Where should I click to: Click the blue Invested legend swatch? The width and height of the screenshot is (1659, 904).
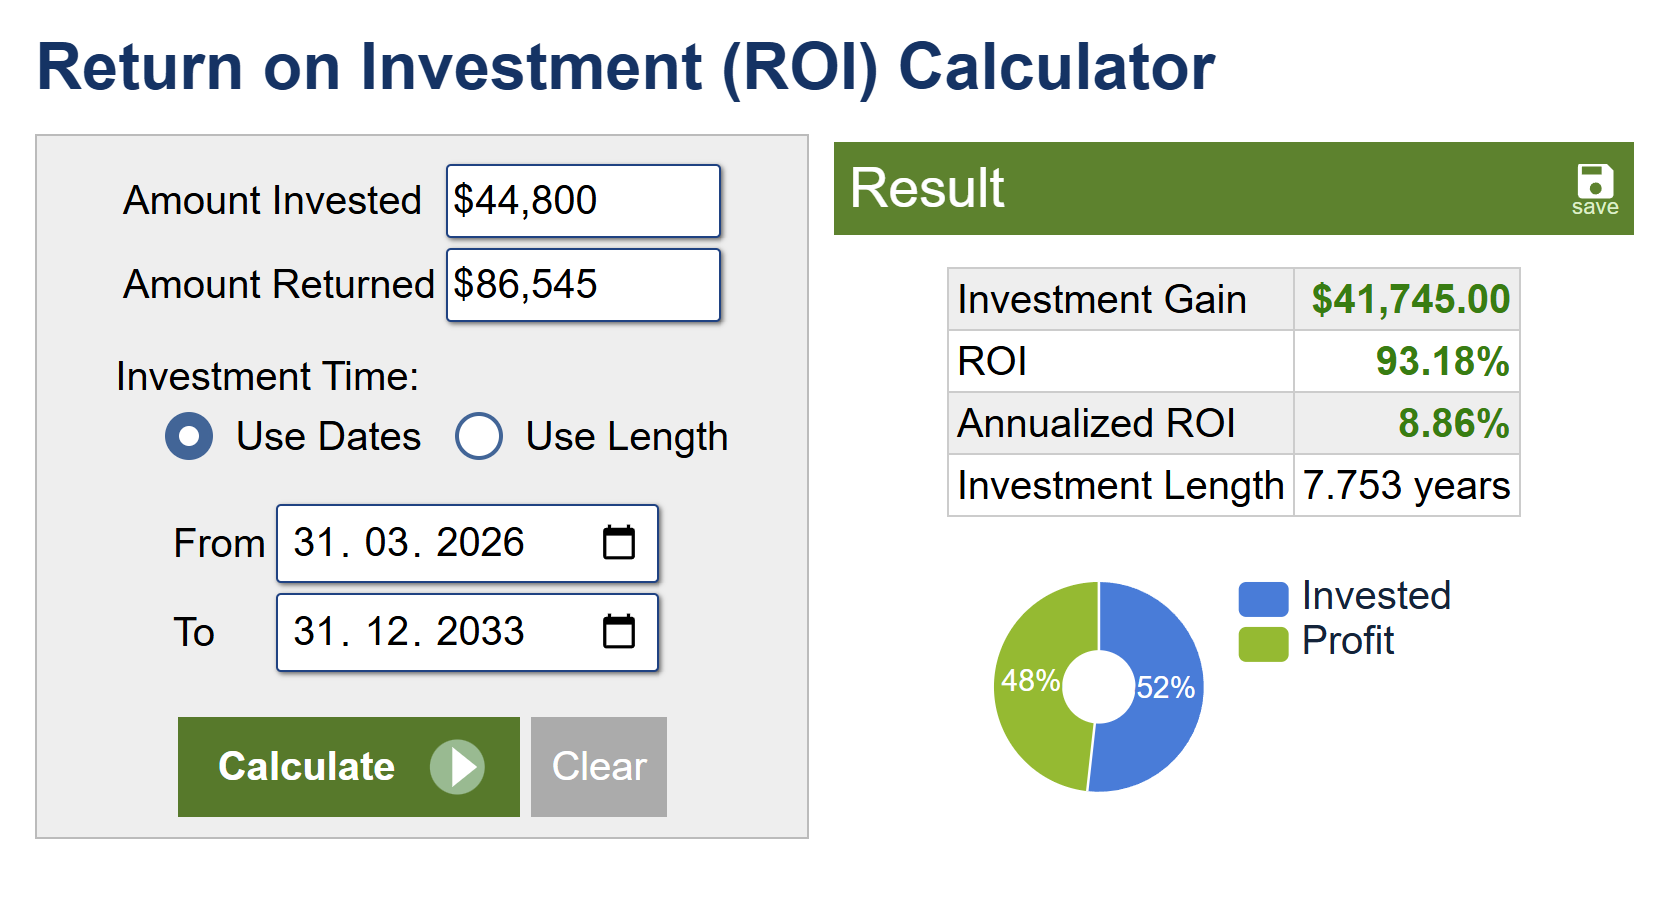[x=1263, y=598]
